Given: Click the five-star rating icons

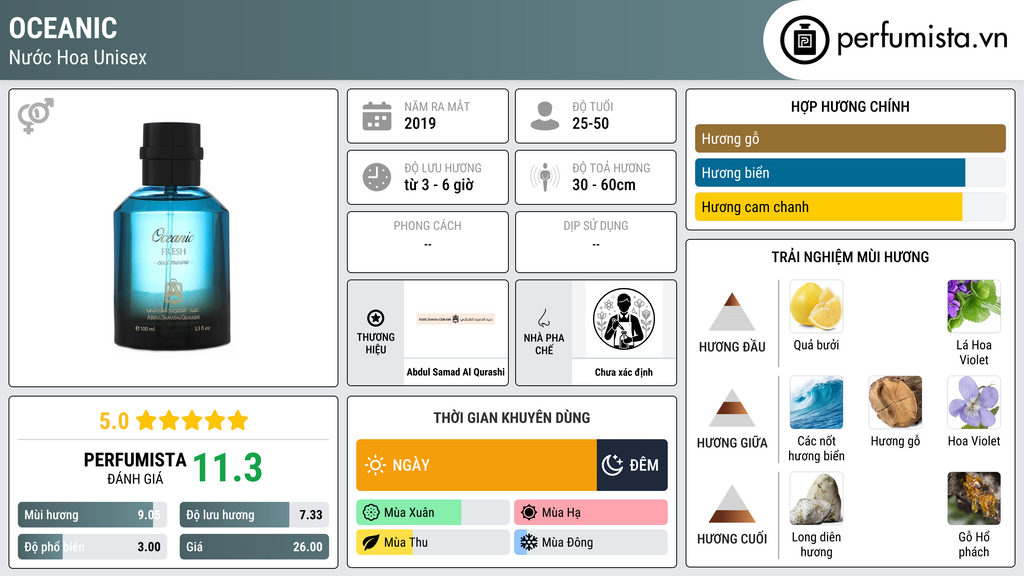Looking at the screenshot, I should click(192, 420).
